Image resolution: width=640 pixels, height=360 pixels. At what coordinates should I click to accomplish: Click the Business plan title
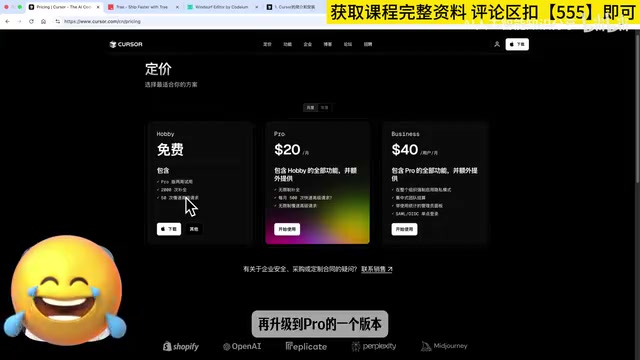click(x=405, y=134)
